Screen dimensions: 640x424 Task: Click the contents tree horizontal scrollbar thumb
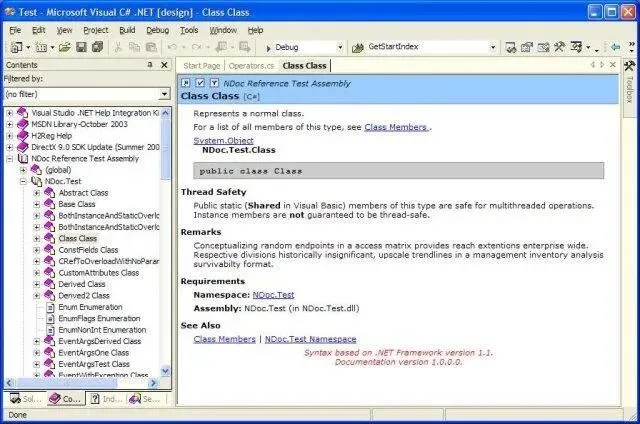pos(67,383)
